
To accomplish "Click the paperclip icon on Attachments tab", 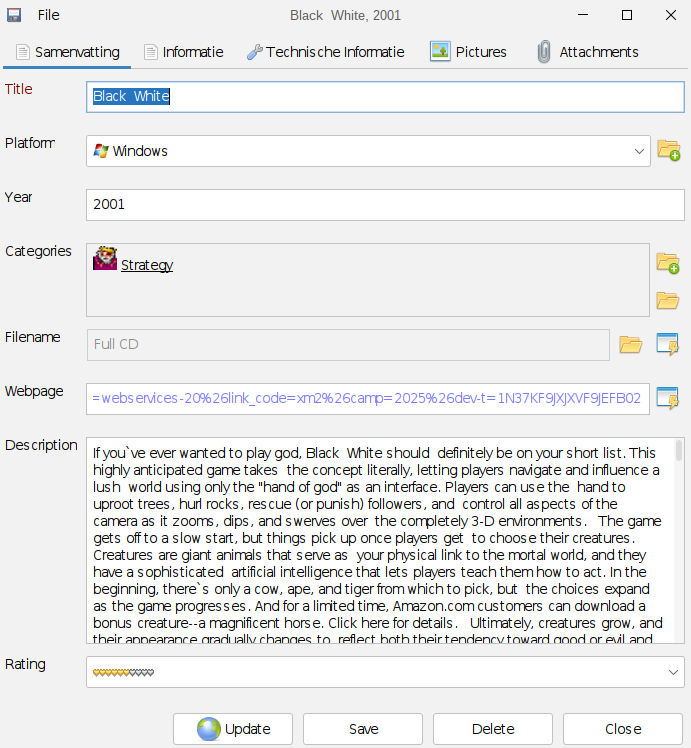I will coord(544,52).
